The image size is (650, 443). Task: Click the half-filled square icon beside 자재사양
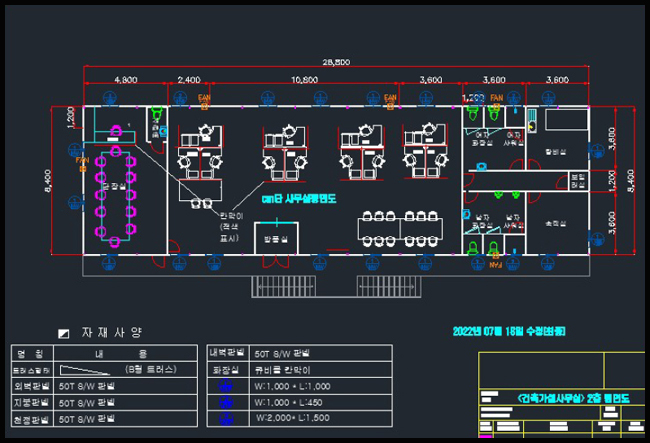(64, 332)
